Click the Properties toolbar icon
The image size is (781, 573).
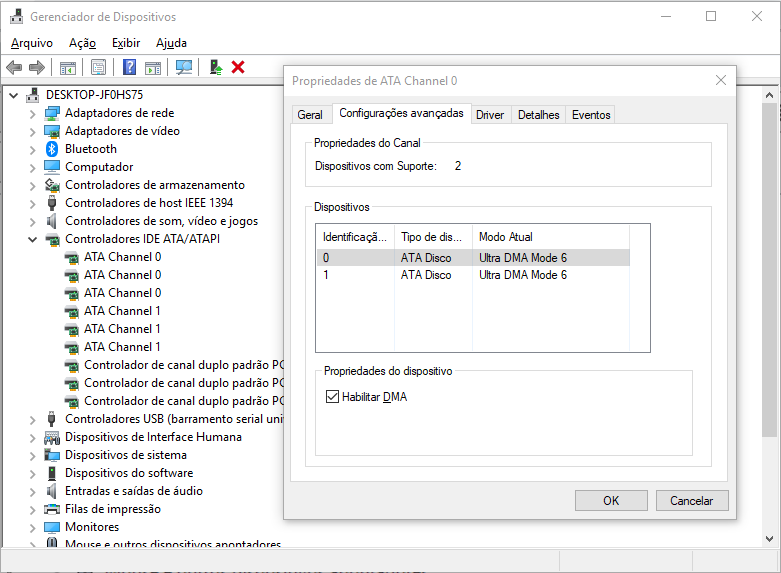tap(98, 67)
